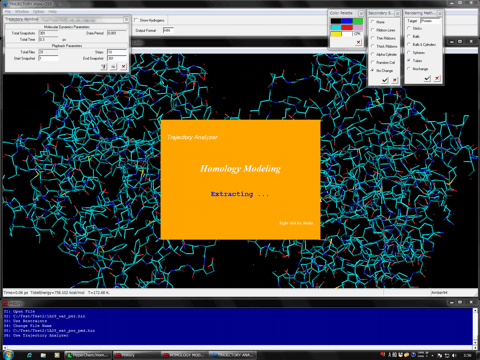This screenshot has height=360, width=480.
Task: Click the Rendering Method title-bar button
Action: tap(440, 13)
